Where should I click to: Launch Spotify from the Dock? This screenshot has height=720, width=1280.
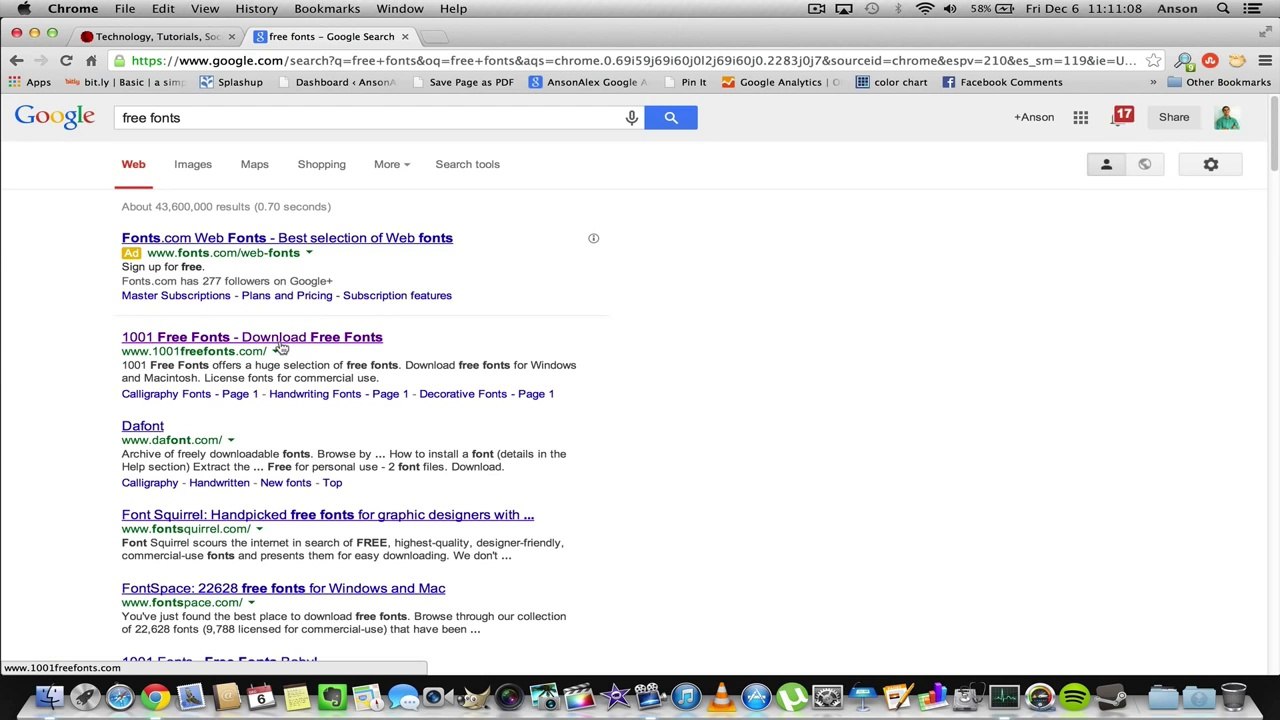tap(1076, 696)
